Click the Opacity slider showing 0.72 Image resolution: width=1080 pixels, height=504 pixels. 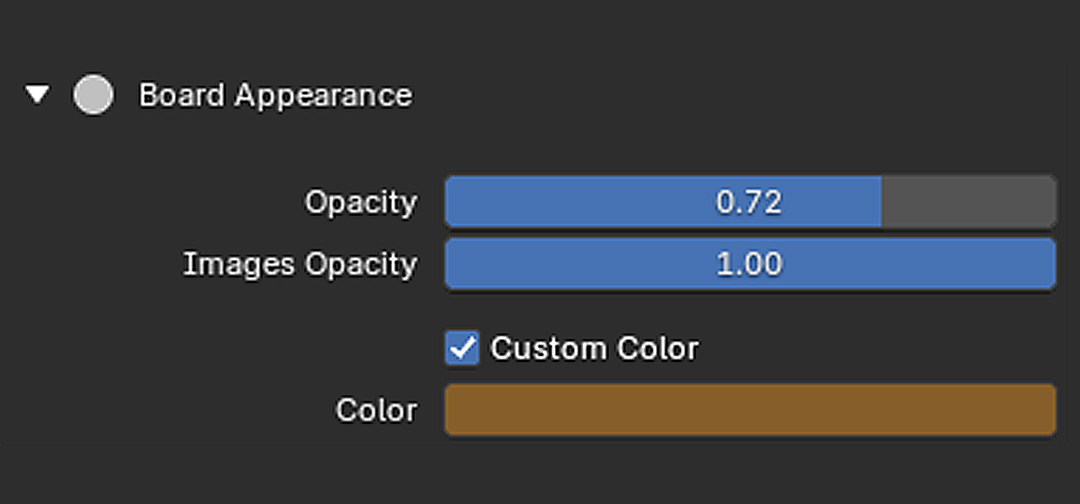(750, 202)
